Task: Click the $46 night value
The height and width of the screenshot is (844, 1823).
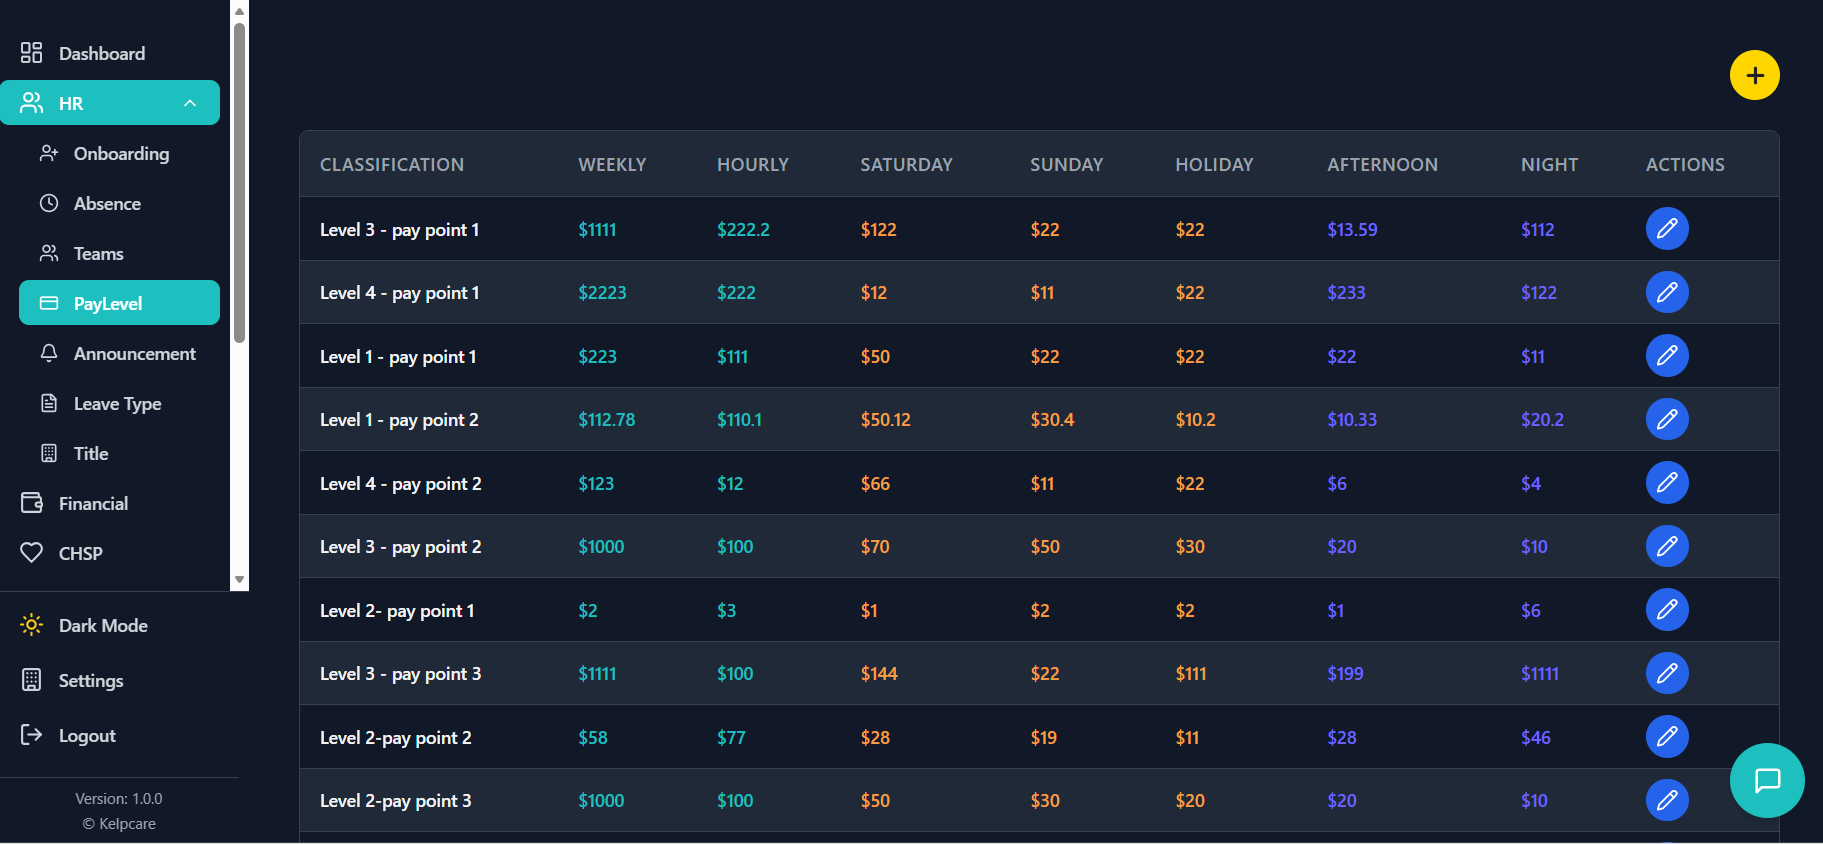Action: coord(1535,738)
